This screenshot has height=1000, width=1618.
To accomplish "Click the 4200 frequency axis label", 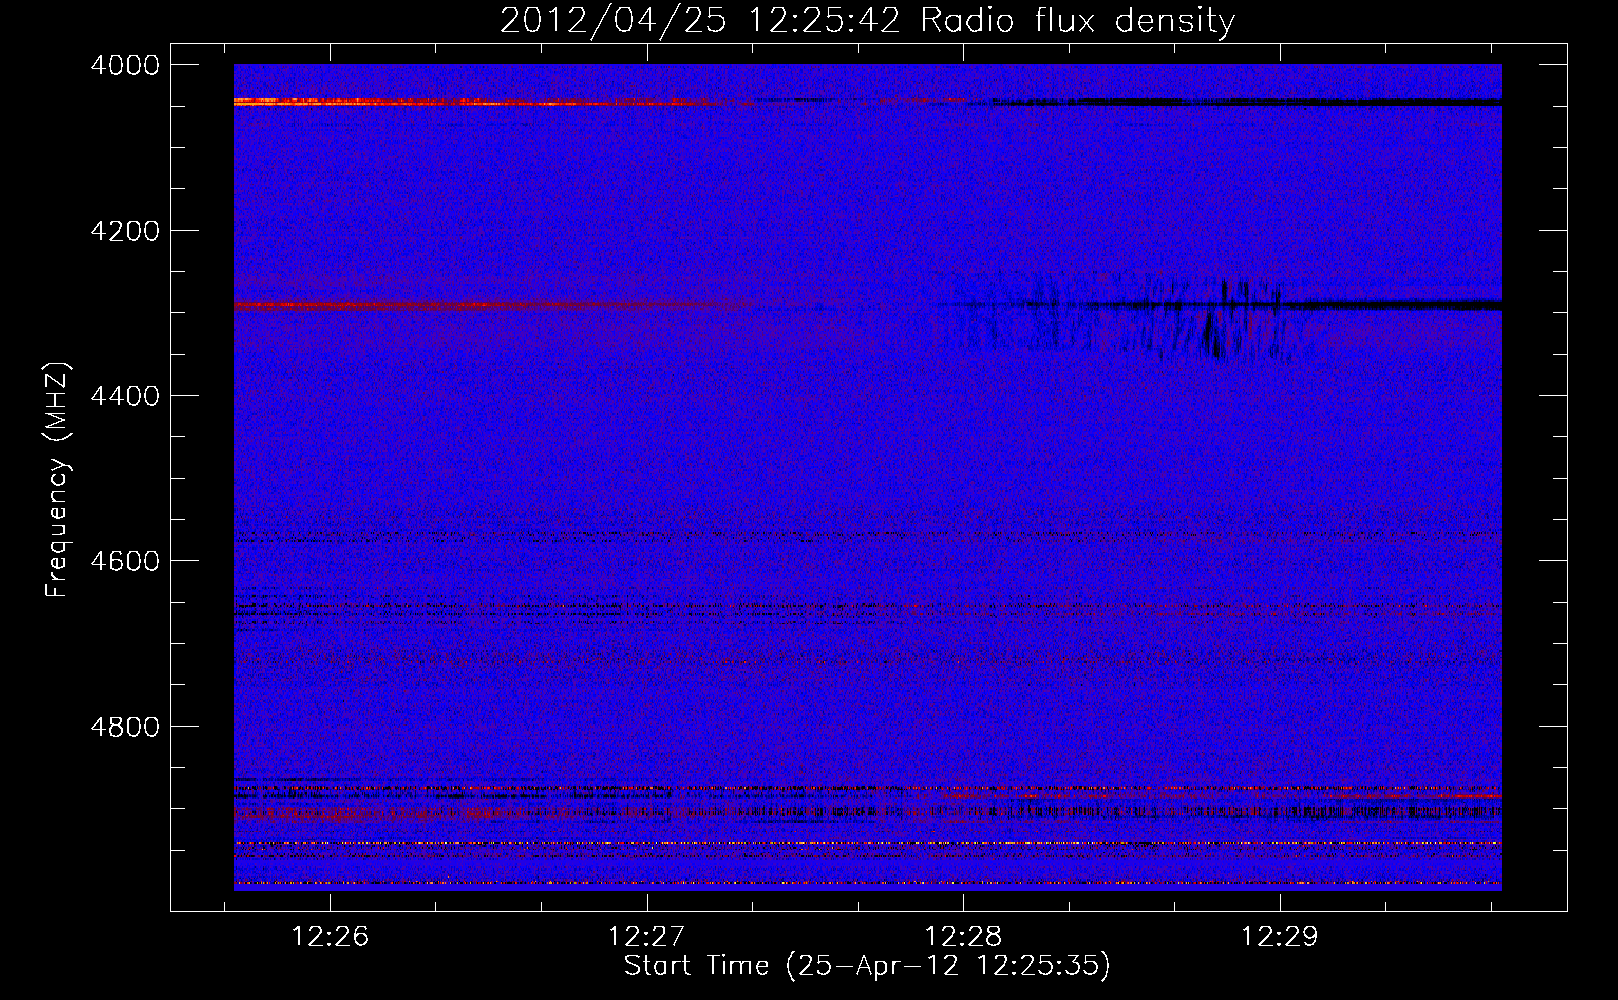I will [x=125, y=231].
